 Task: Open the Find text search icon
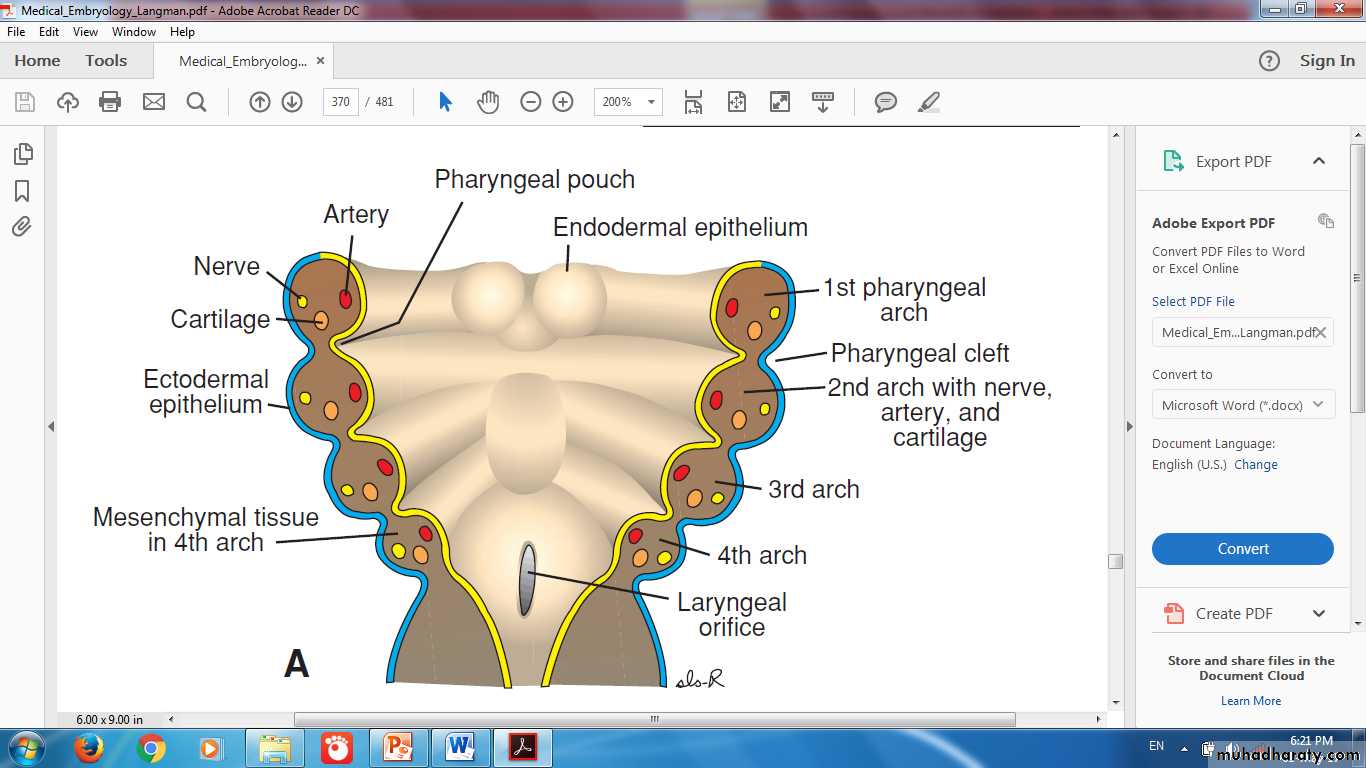[196, 102]
